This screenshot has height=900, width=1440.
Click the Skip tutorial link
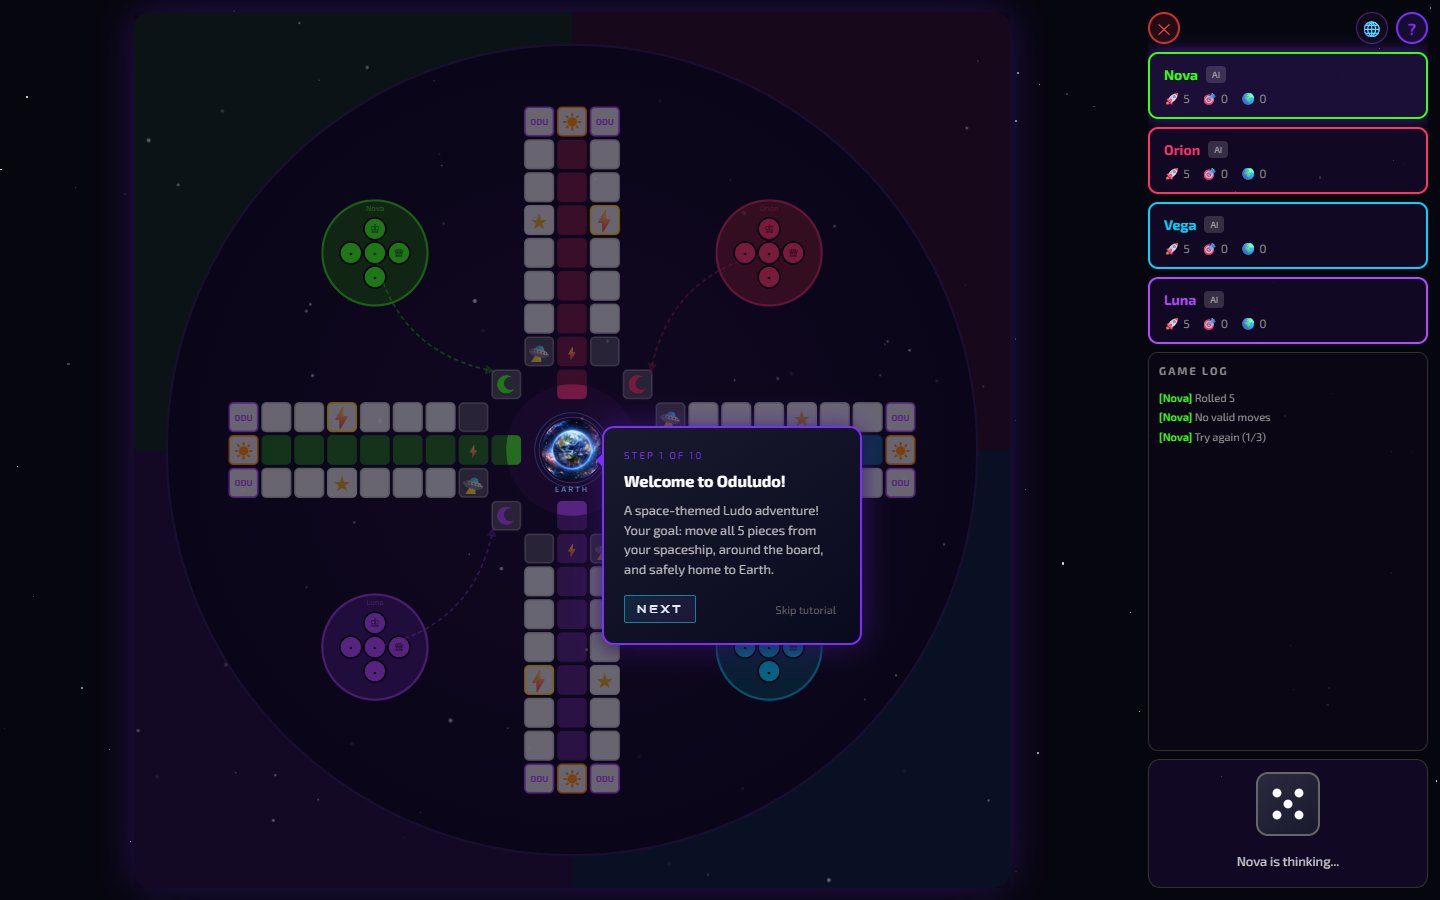[x=806, y=610]
